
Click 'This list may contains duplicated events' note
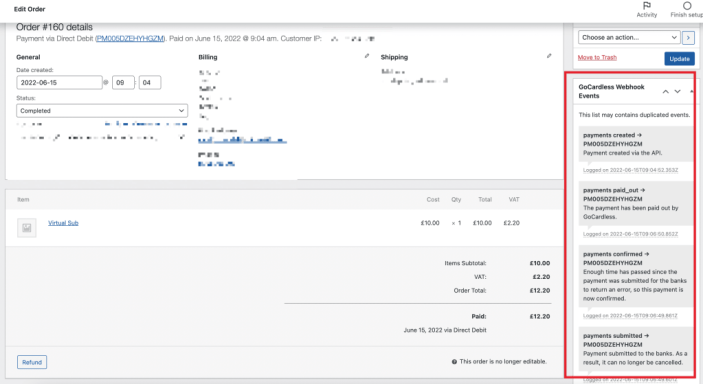[x=634, y=115]
